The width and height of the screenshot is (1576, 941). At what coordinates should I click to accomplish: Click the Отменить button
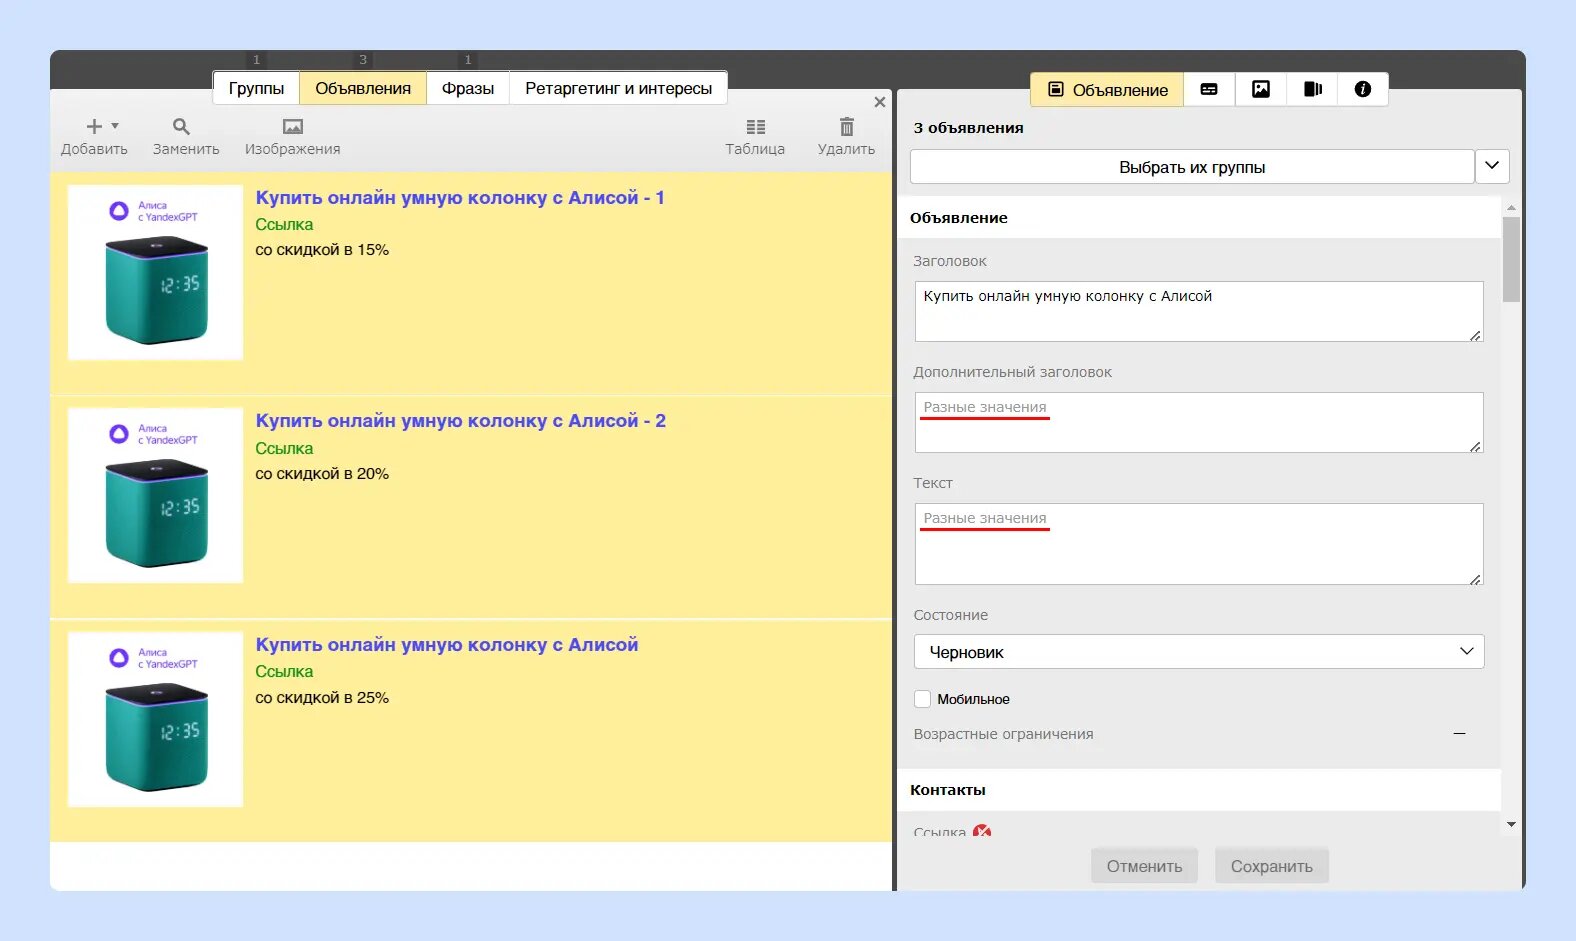[x=1144, y=866]
